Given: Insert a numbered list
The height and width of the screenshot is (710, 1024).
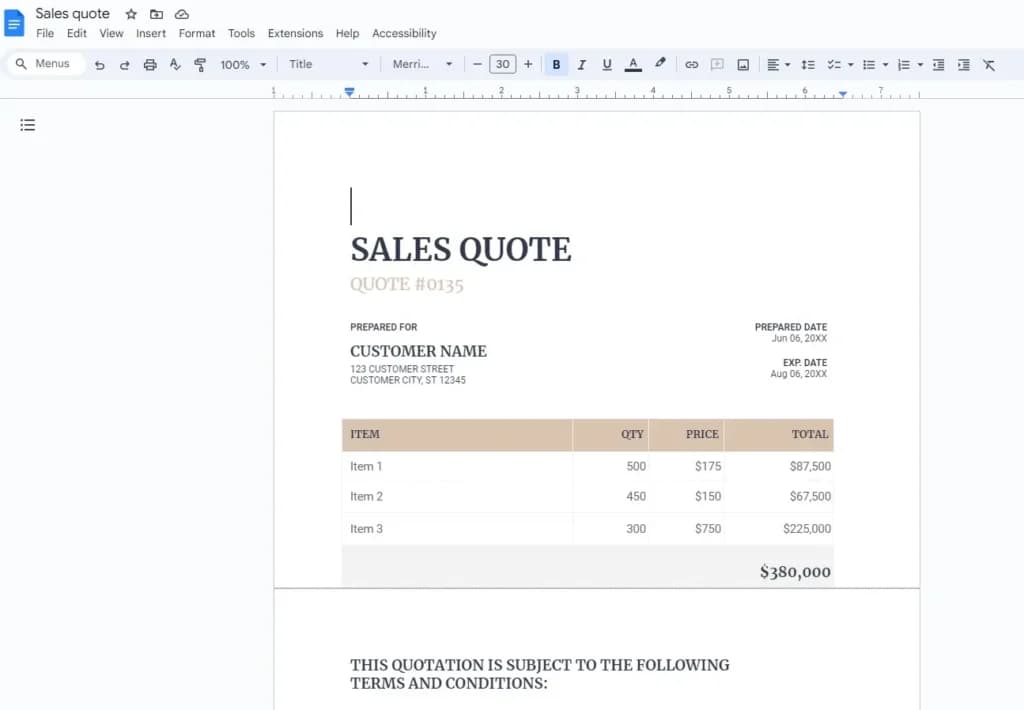Looking at the screenshot, I should [x=904, y=65].
